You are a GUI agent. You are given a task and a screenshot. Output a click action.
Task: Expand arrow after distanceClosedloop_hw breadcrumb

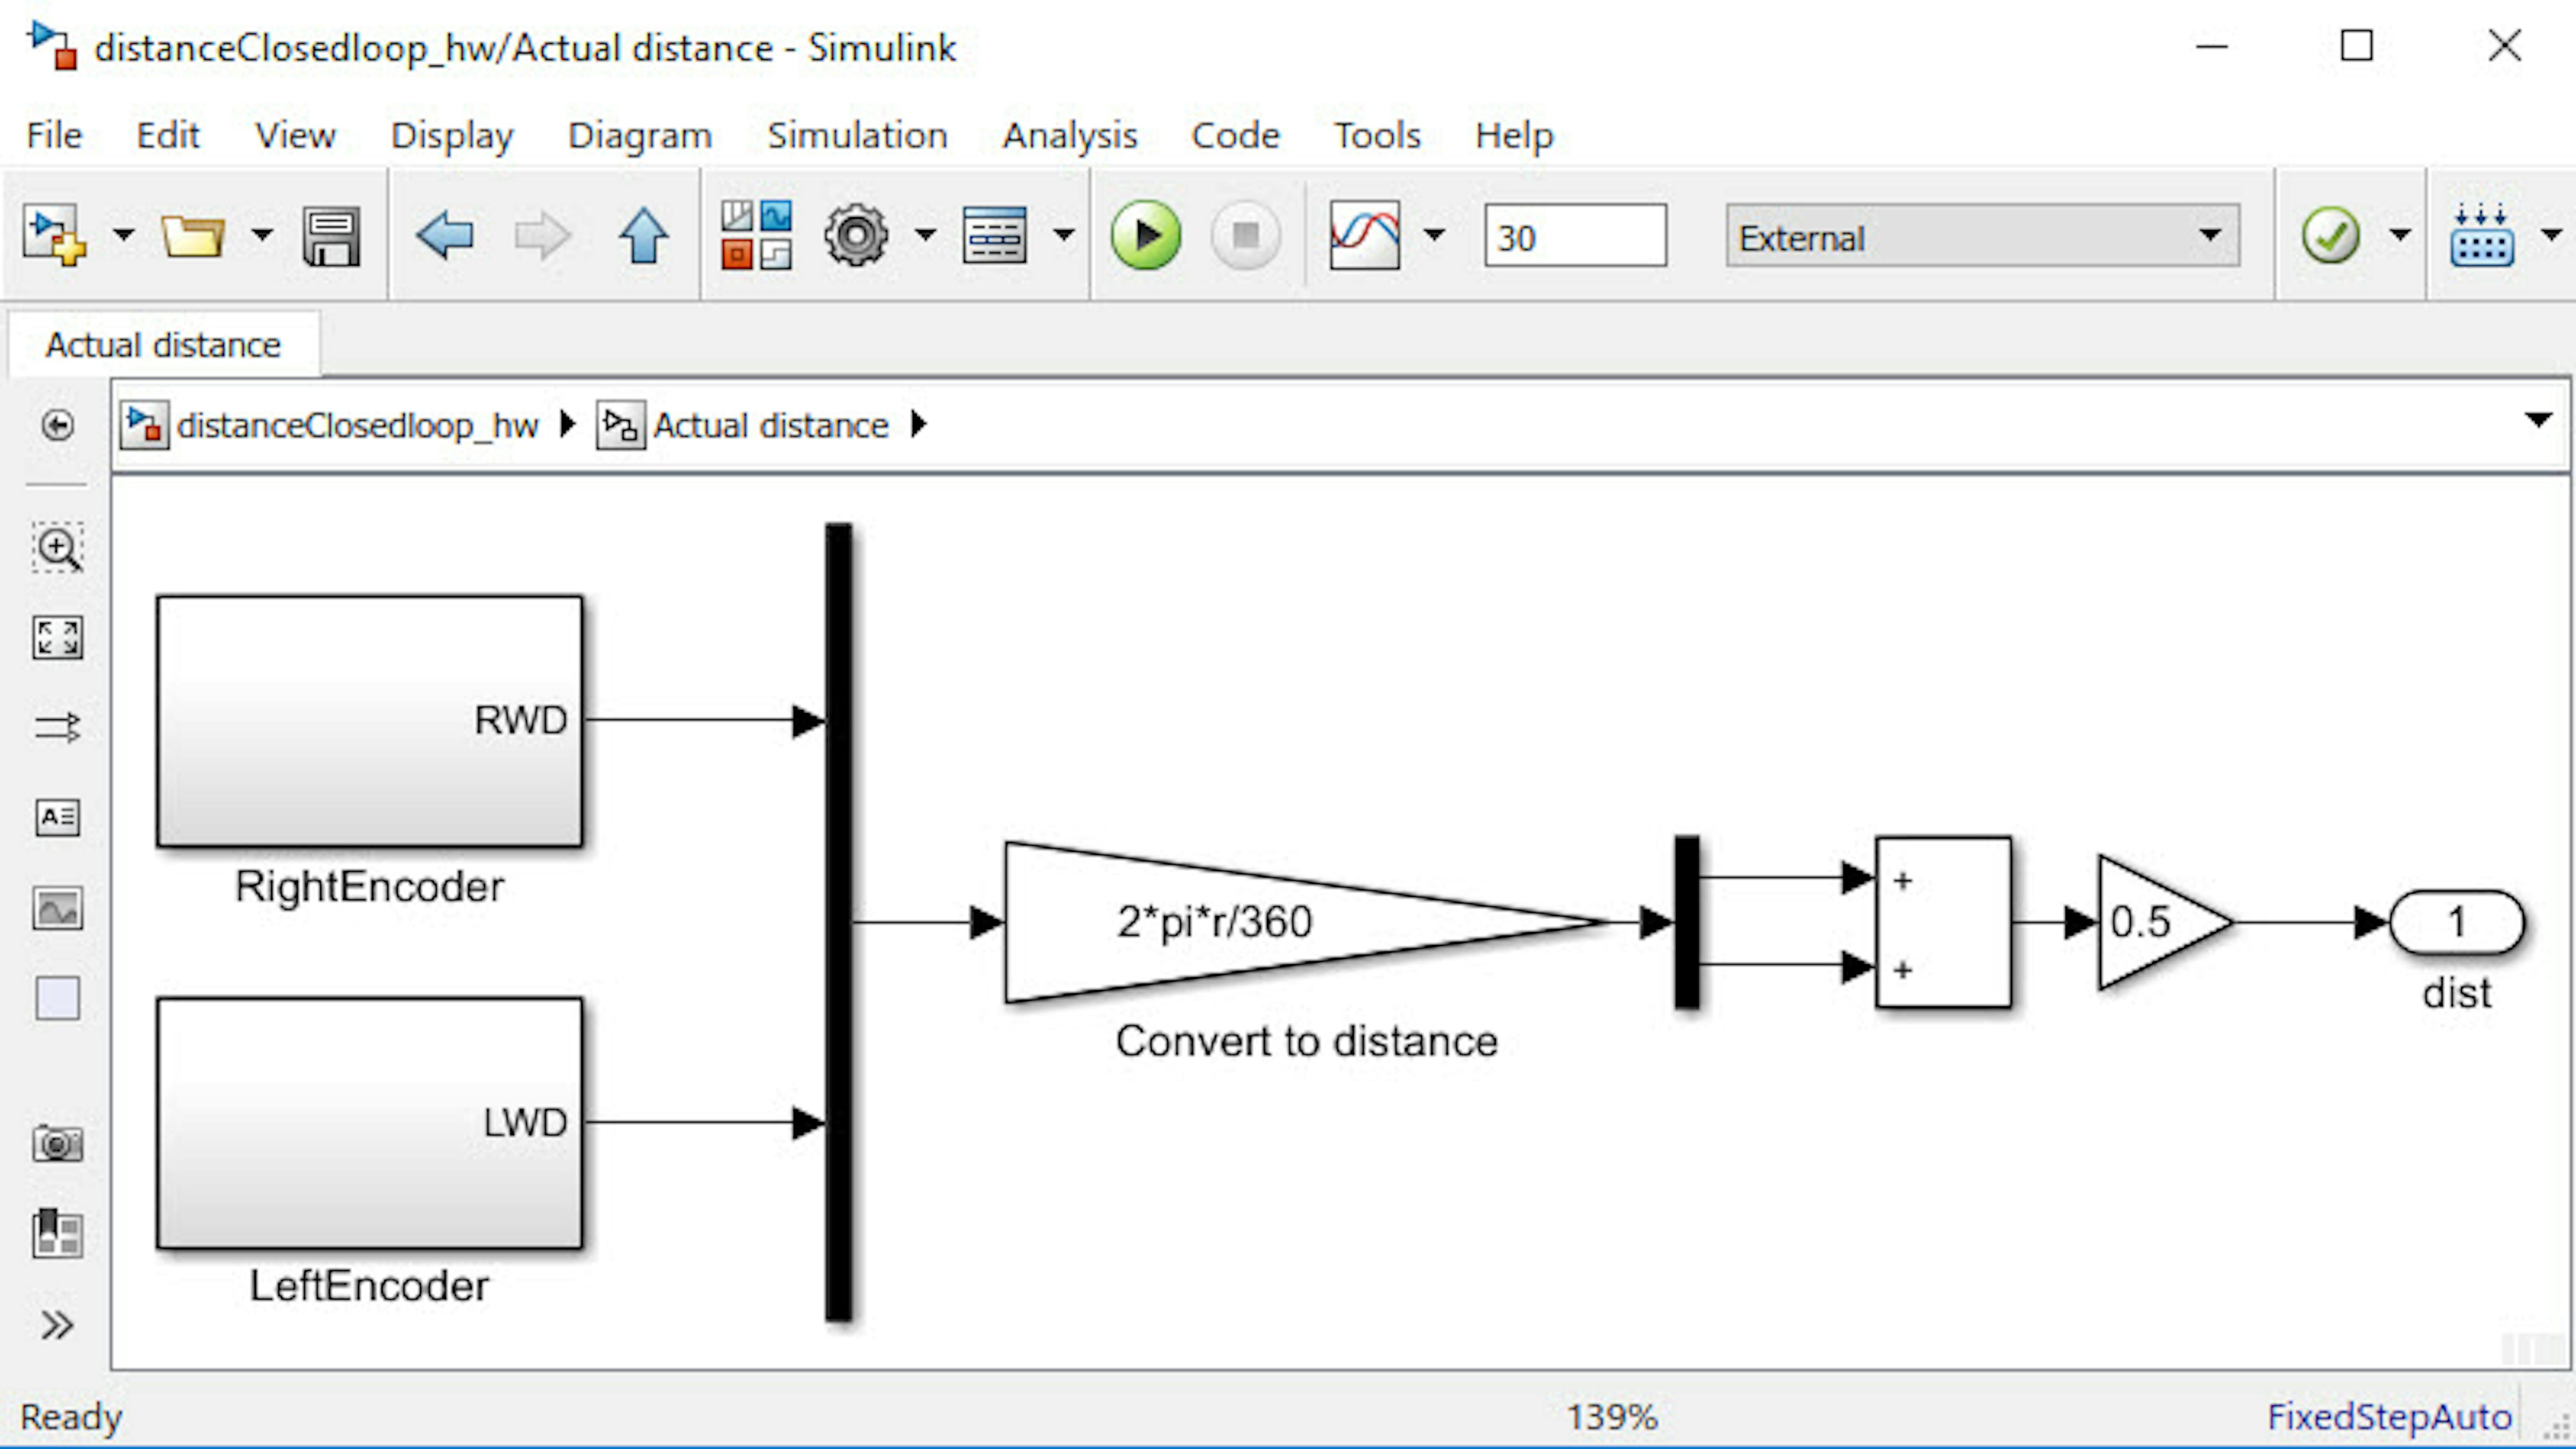568,424
